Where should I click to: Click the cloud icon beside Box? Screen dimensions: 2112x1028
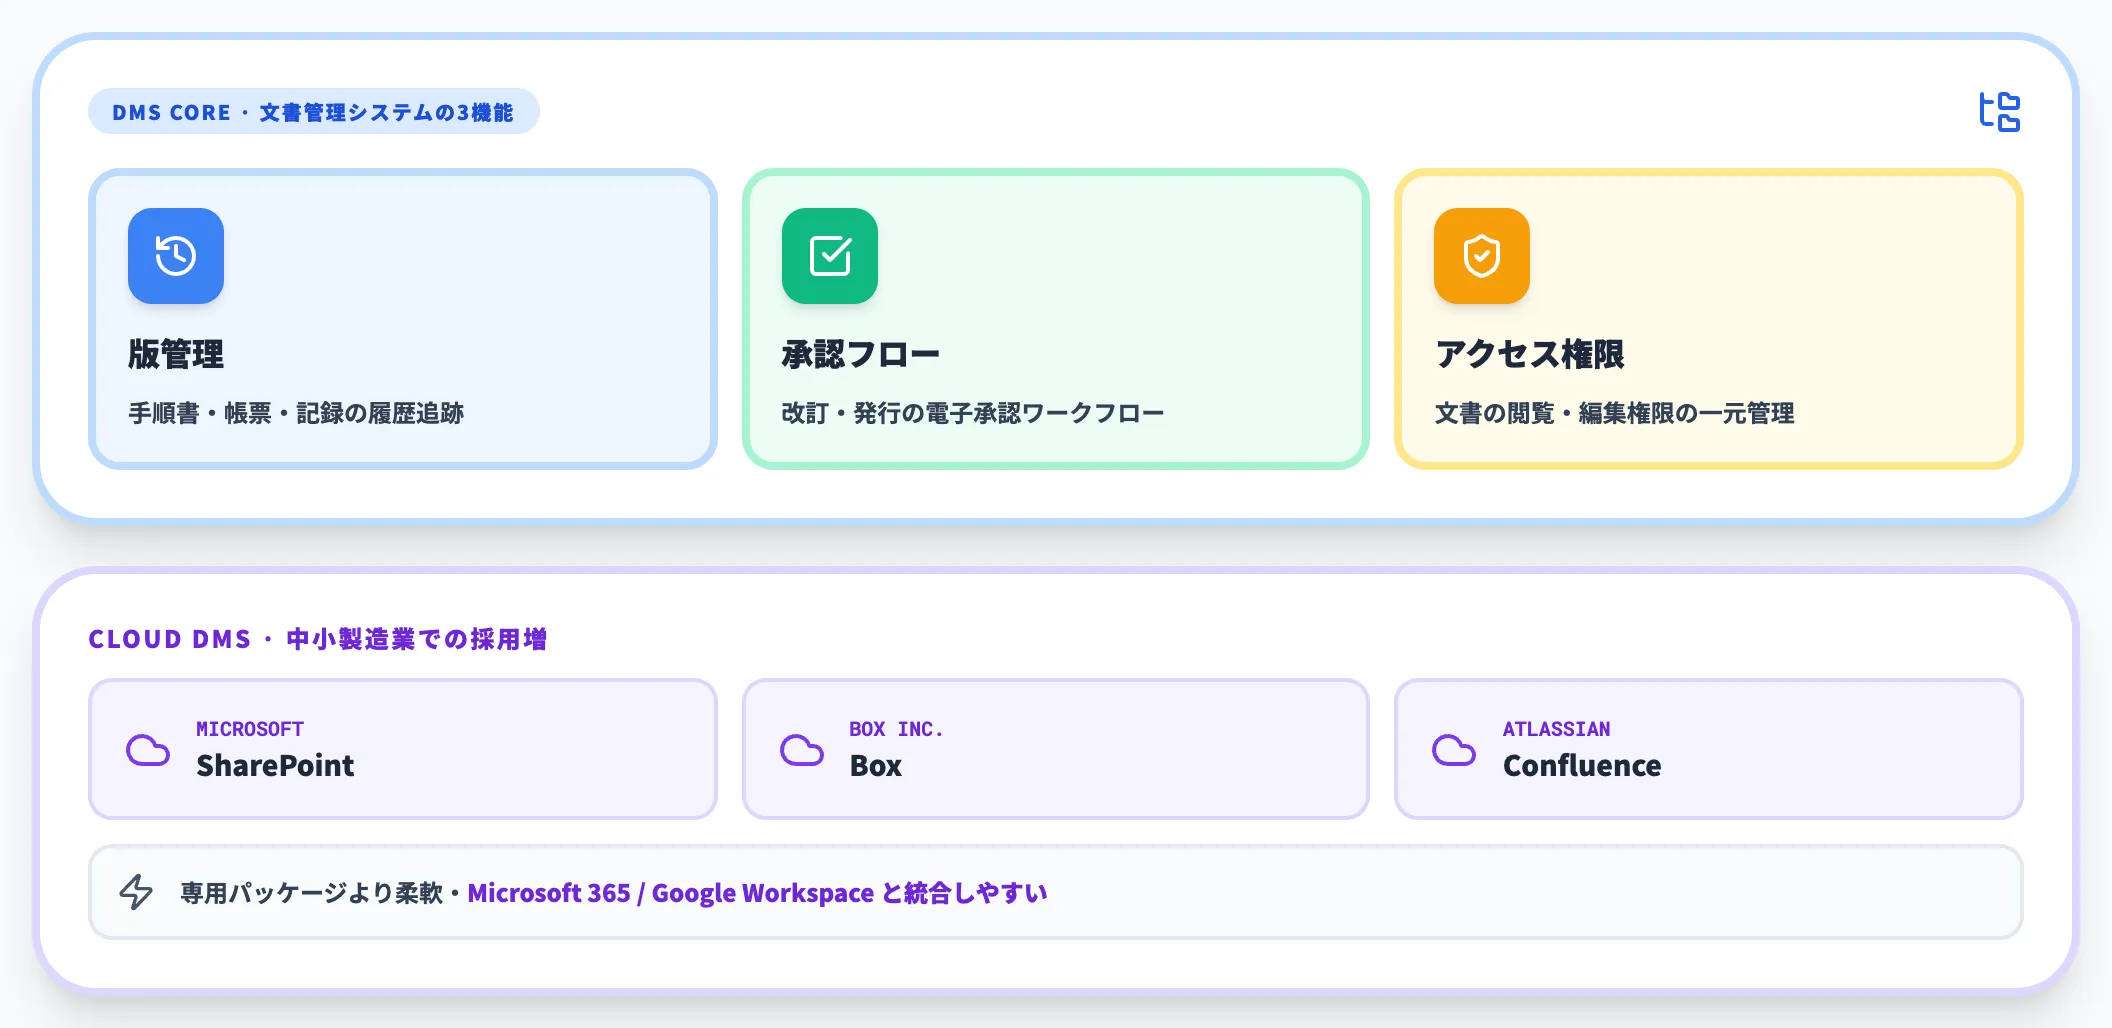pyautogui.click(x=802, y=750)
